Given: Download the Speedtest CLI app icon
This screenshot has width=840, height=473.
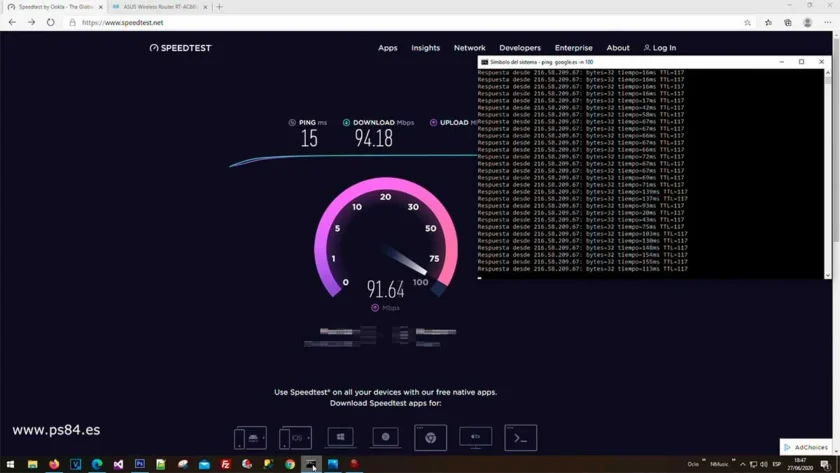Looking at the screenshot, I should click(520, 438).
